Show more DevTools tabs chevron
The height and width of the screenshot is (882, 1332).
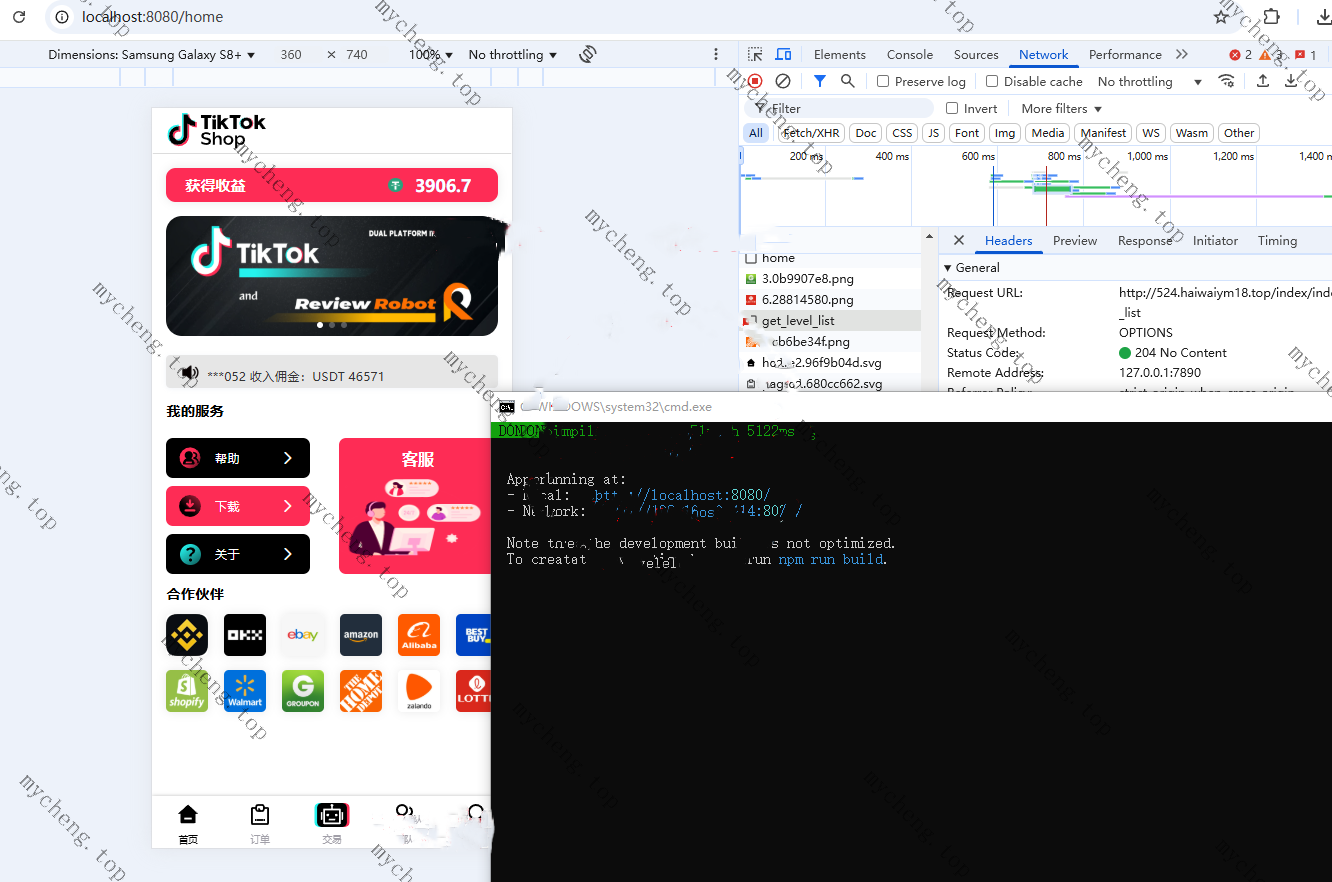1182,55
